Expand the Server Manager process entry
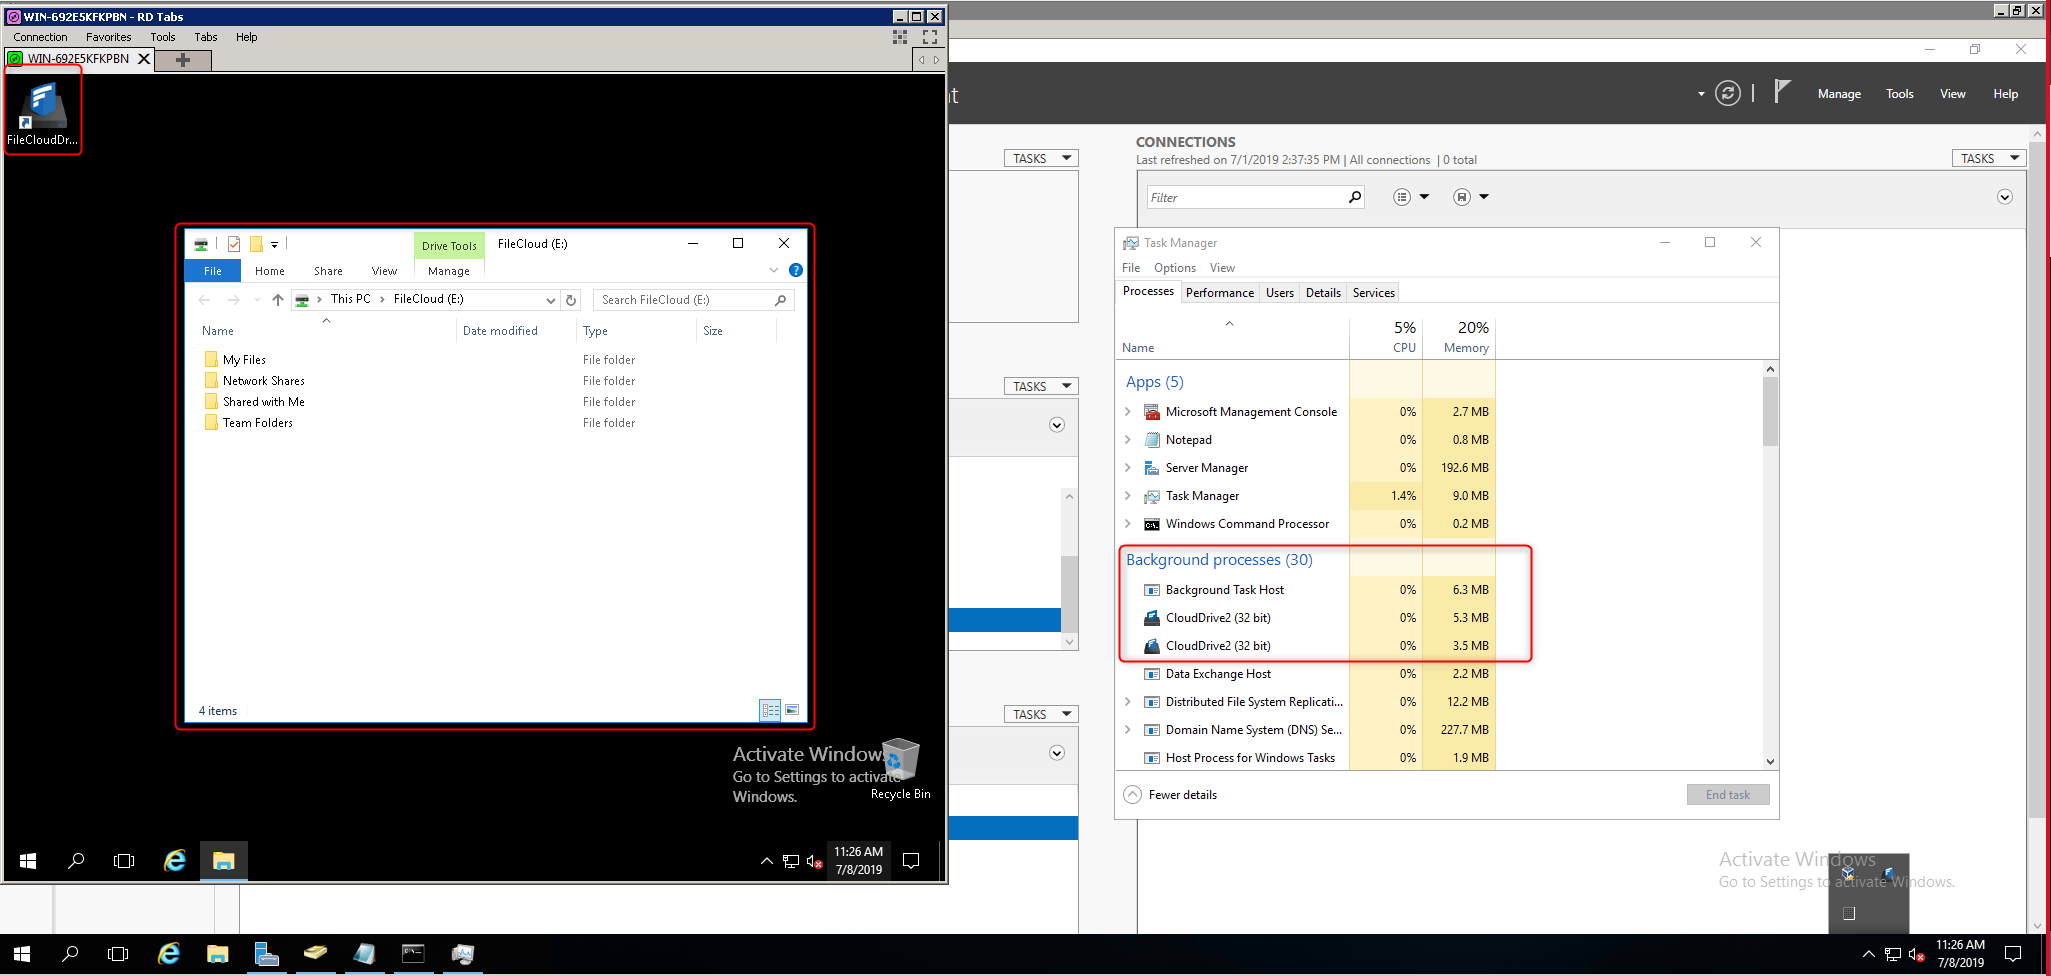The image size is (2051, 976). tap(1128, 468)
